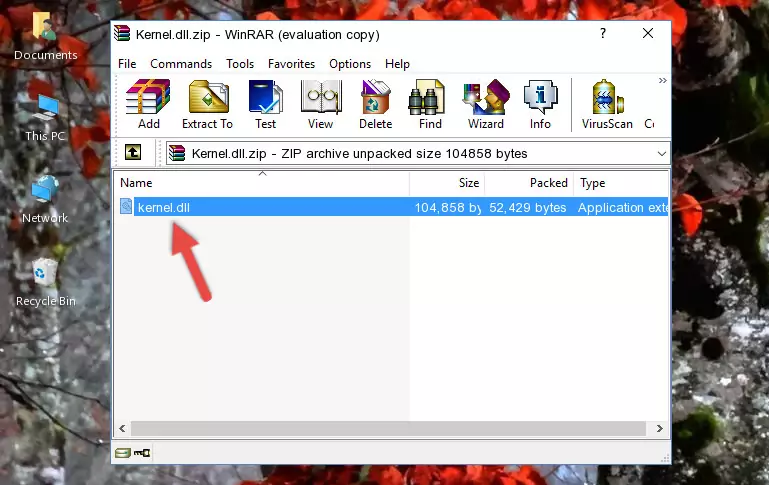Viewport: 769px width, 485px height.
Task: Click the kernel.dll file icon
Action: [126, 206]
